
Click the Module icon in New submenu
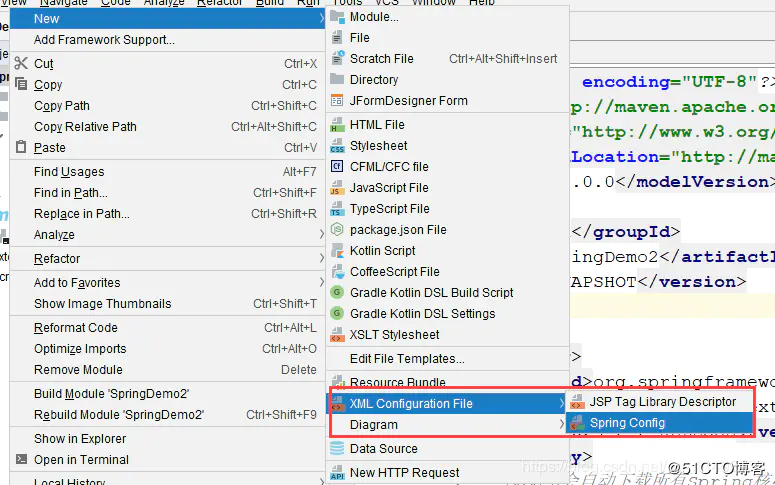337,17
